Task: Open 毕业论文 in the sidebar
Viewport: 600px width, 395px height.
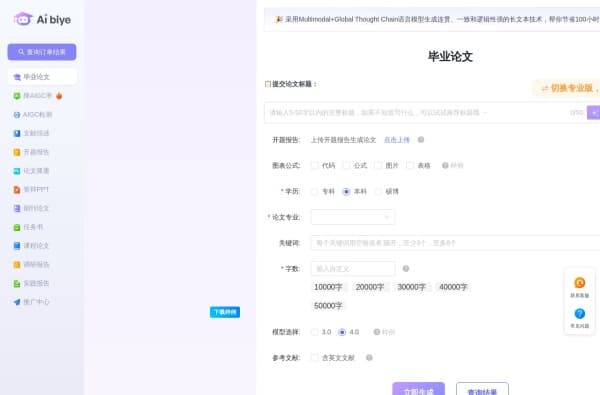Action: [42, 77]
